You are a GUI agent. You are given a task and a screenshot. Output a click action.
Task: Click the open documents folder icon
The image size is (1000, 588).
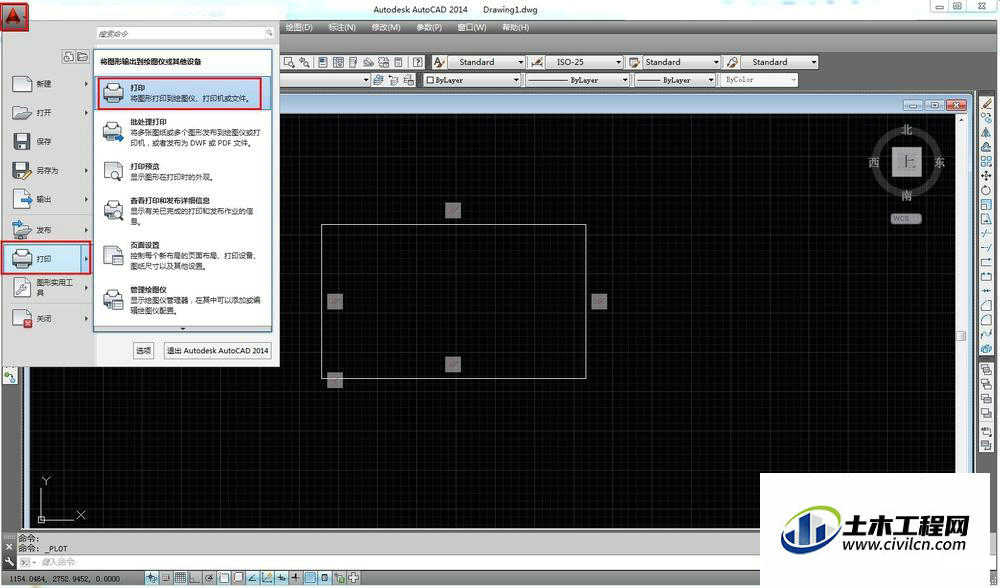point(82,57)
